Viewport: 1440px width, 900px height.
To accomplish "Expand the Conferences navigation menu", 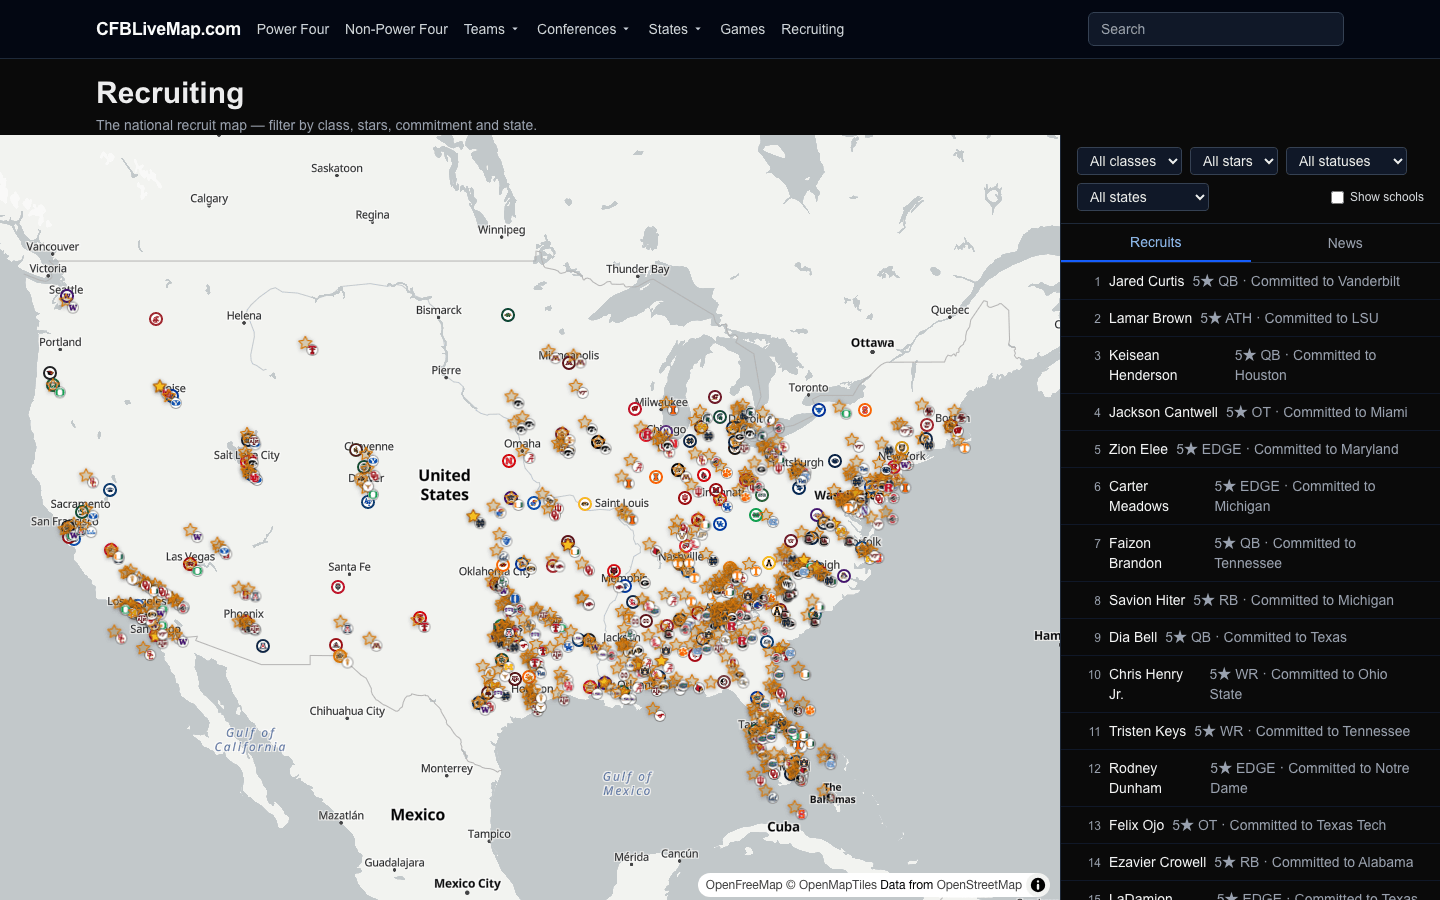I will point(583,29).
